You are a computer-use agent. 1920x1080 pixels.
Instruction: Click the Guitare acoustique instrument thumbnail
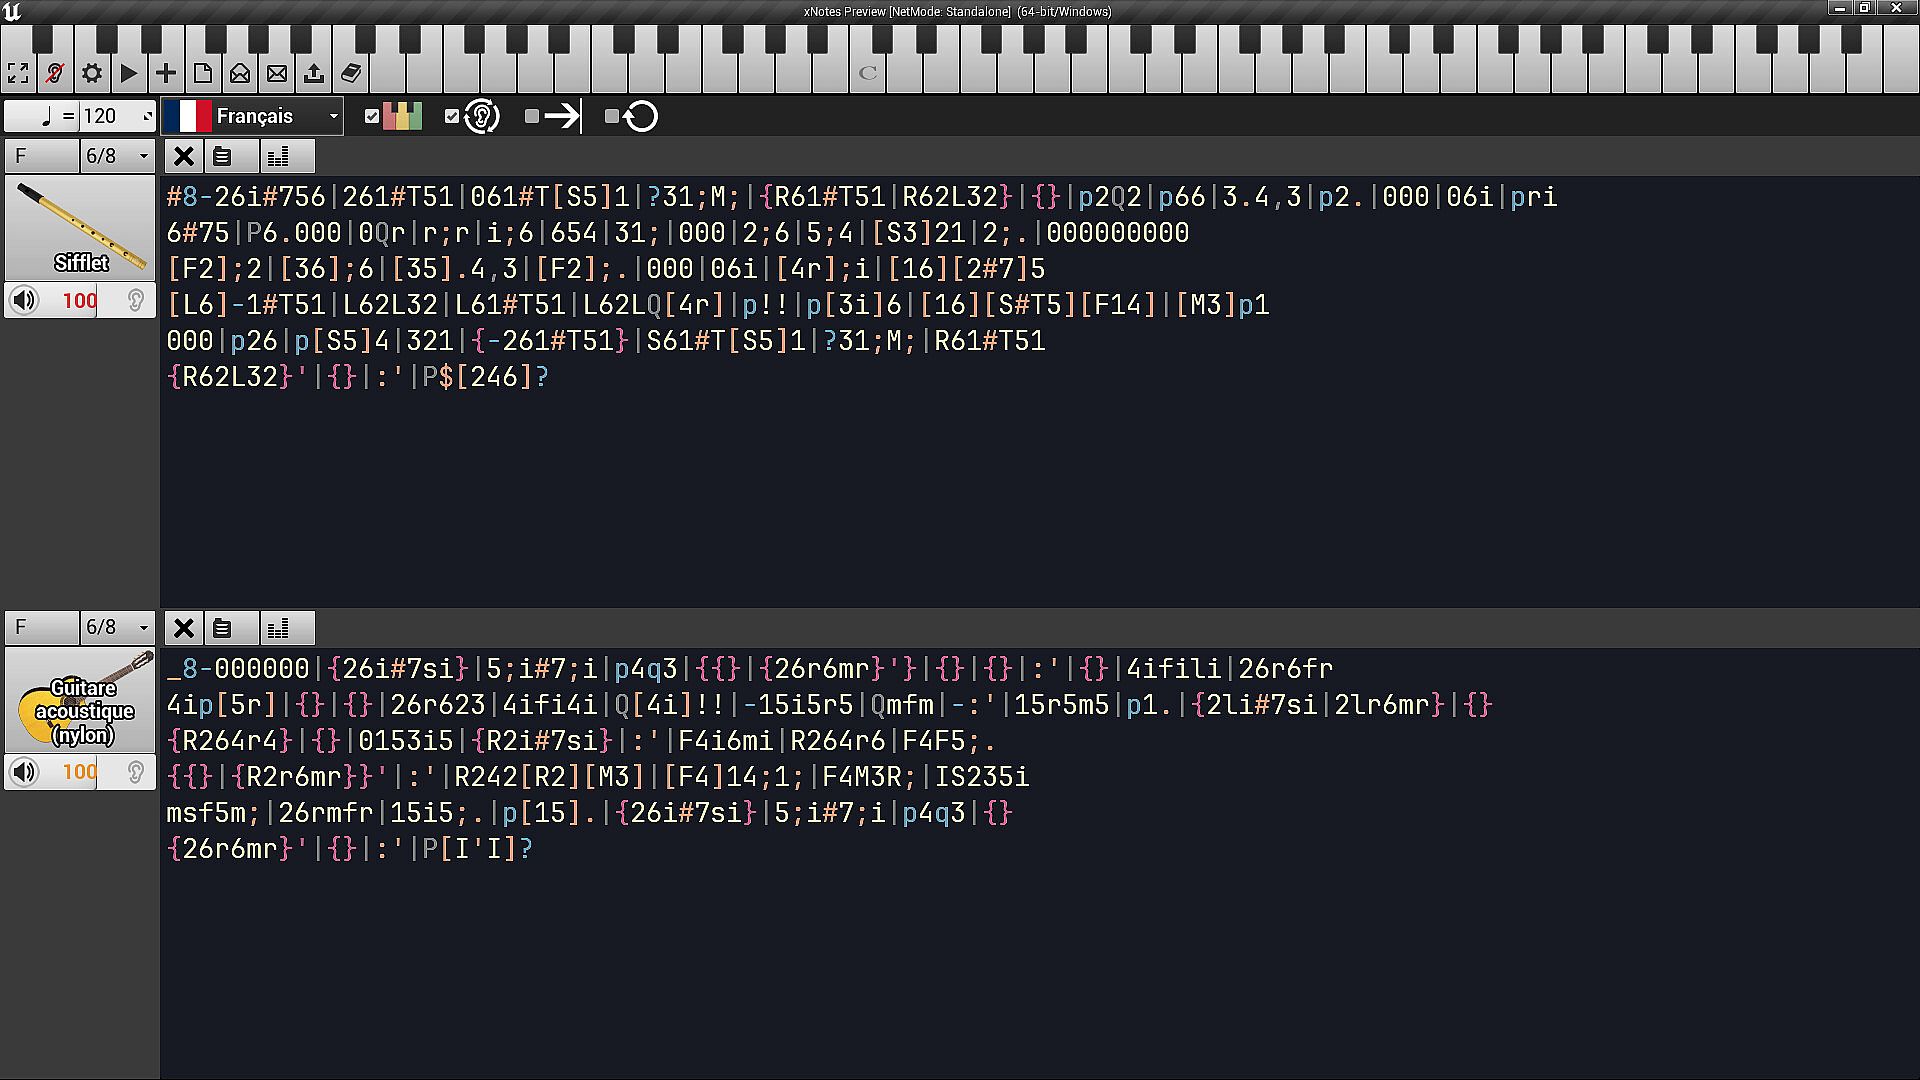80,700
